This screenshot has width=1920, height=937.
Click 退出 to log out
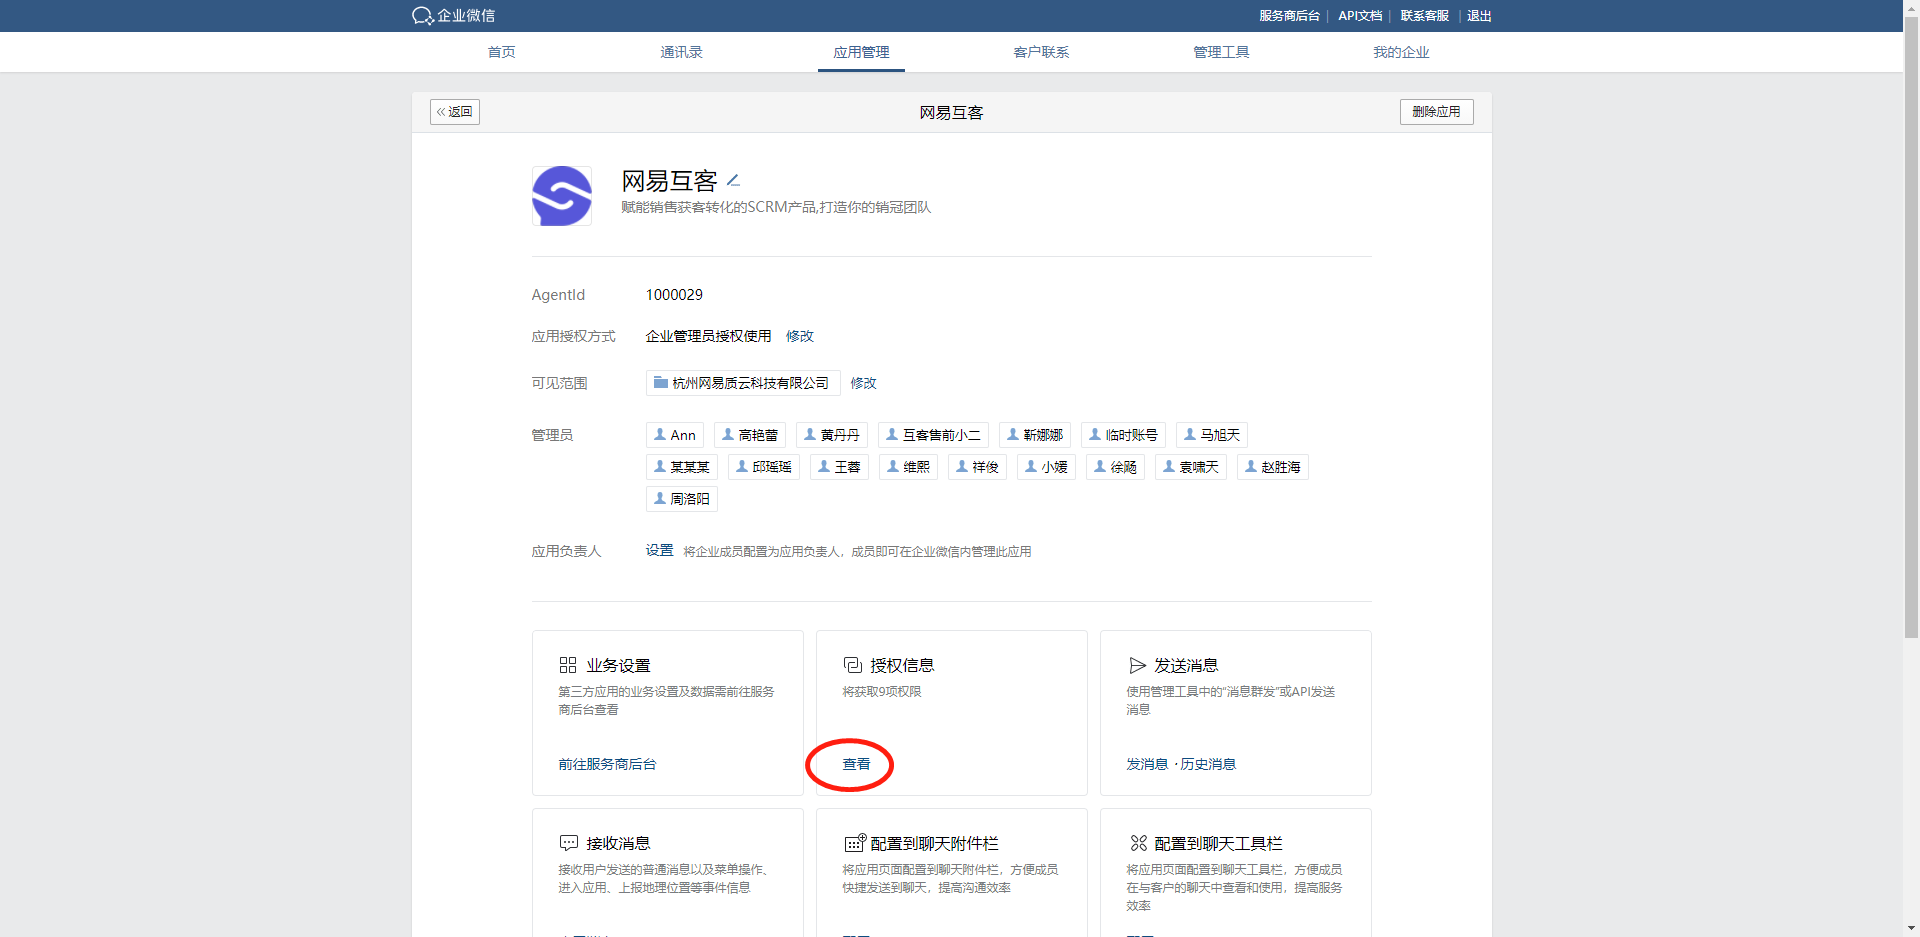point(1480,16)
